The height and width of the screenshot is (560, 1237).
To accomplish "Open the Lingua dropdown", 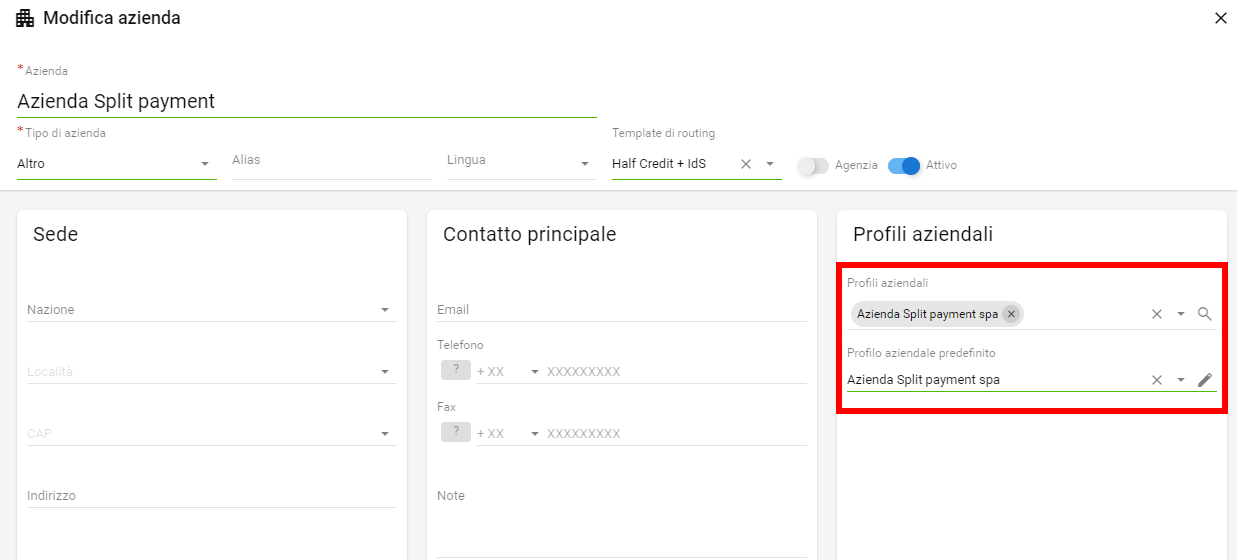I will [522, 160].
